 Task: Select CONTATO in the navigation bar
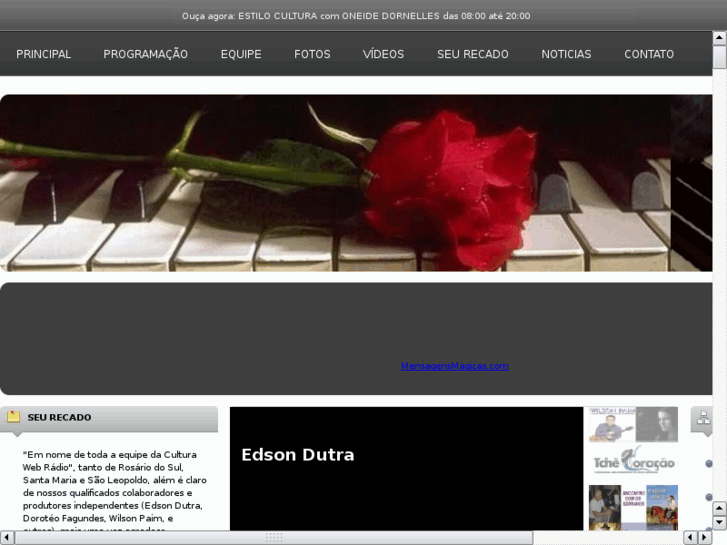click(649, 54)
